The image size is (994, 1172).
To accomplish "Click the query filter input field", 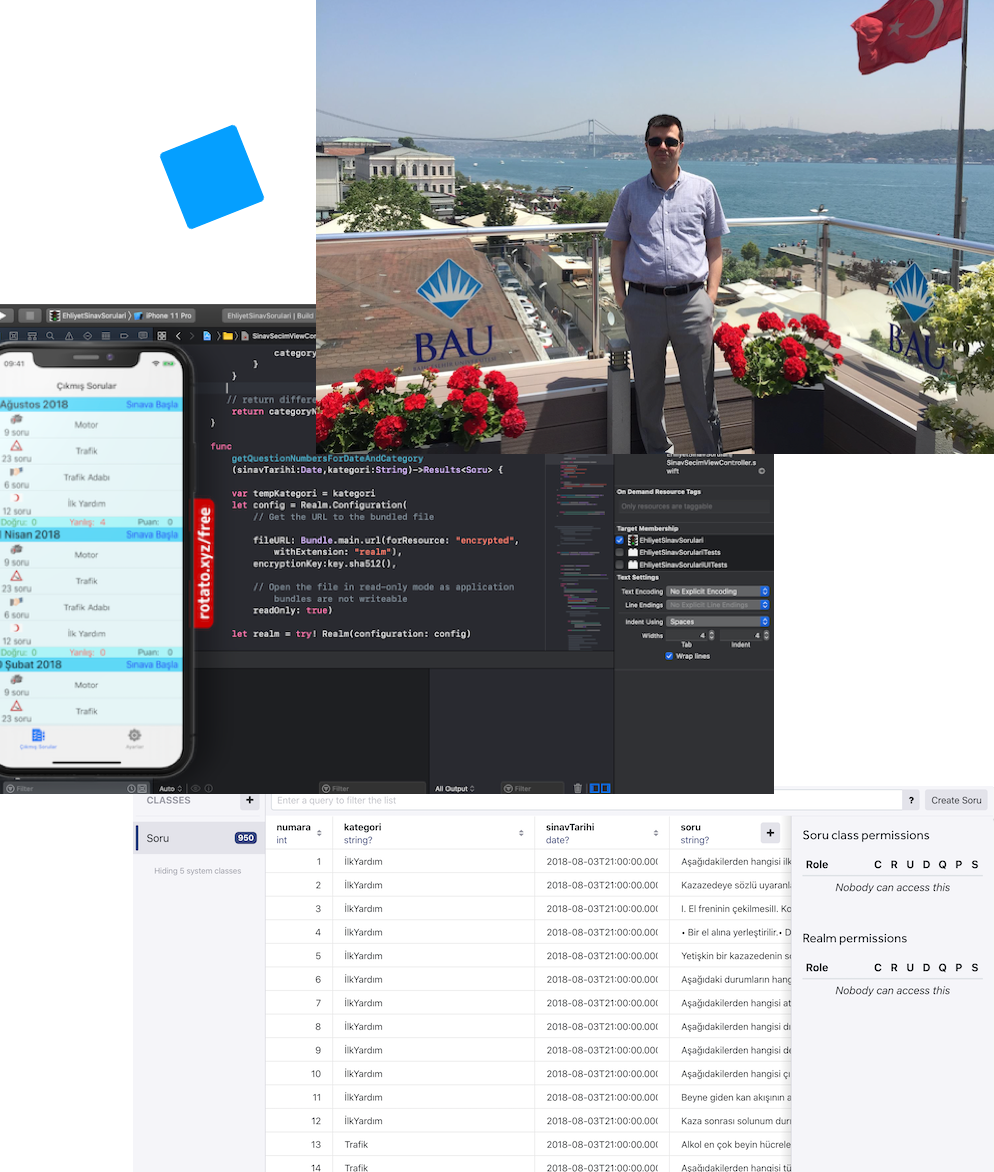I will [586, 800].
